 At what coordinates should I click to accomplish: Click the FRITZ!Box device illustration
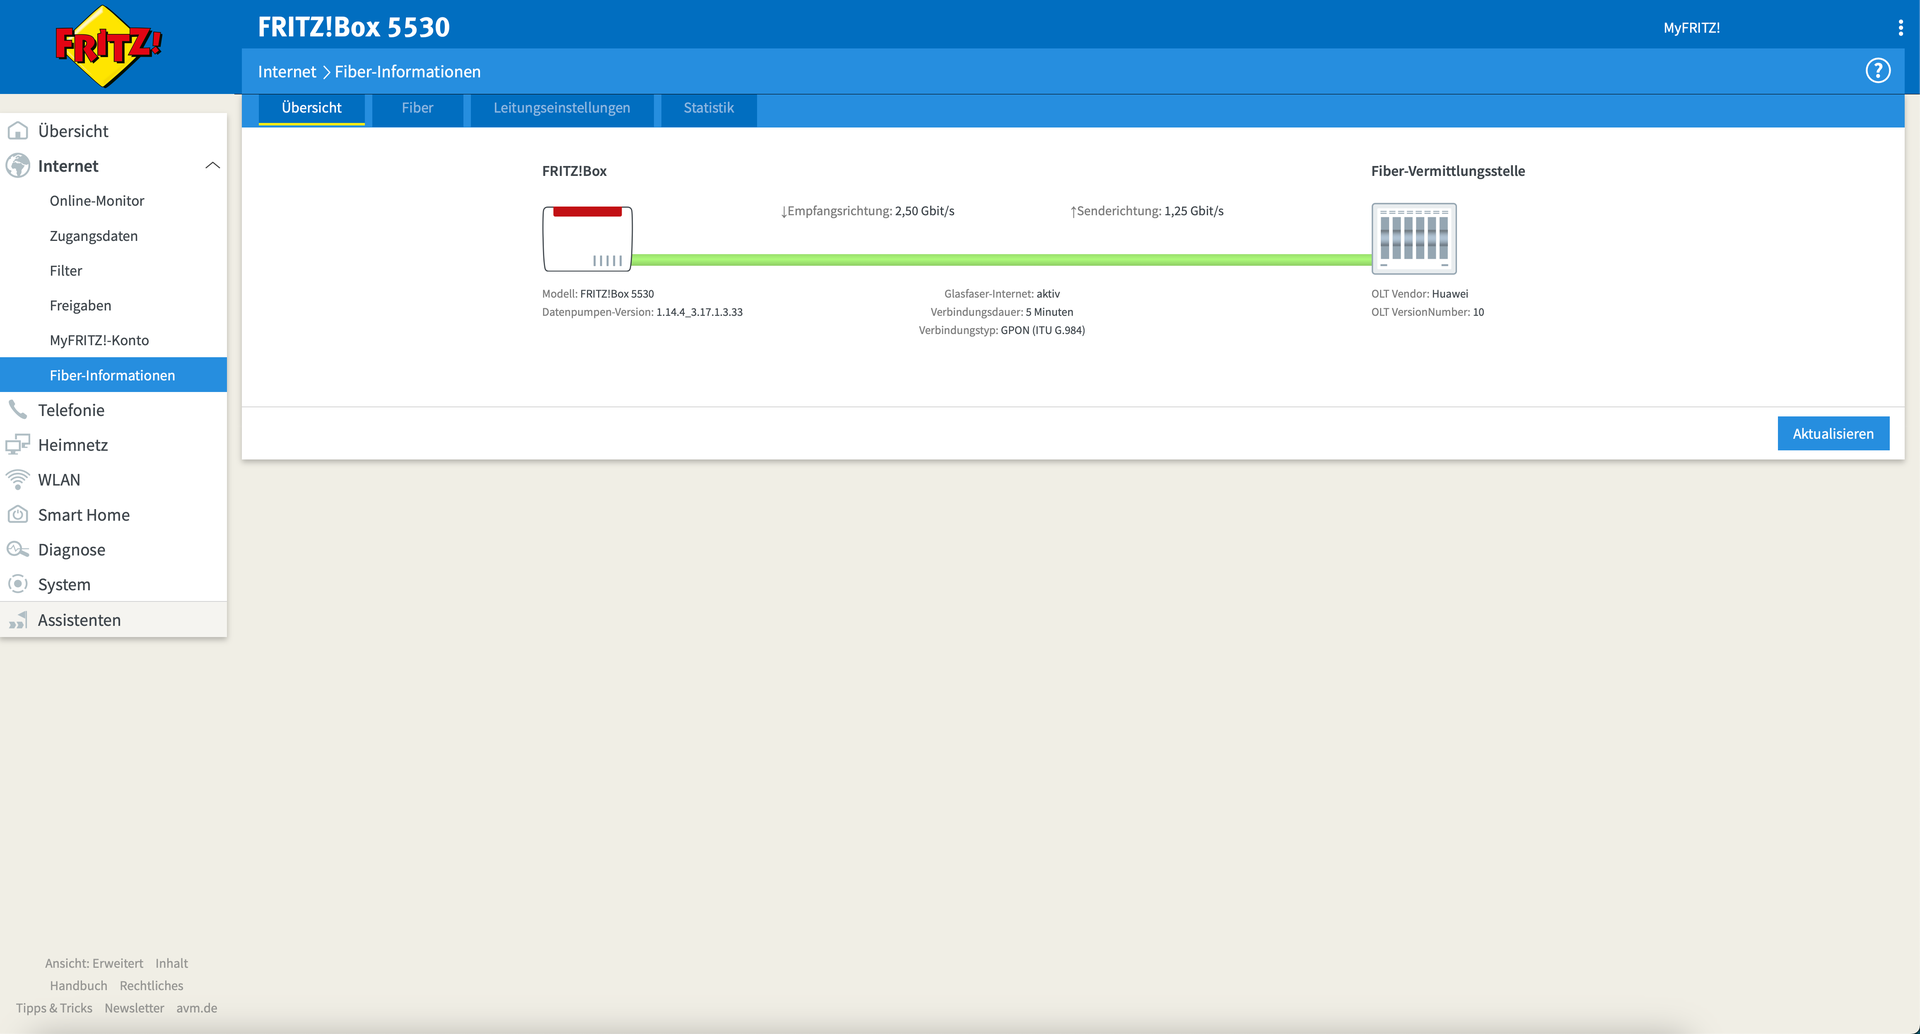point(588,238)
